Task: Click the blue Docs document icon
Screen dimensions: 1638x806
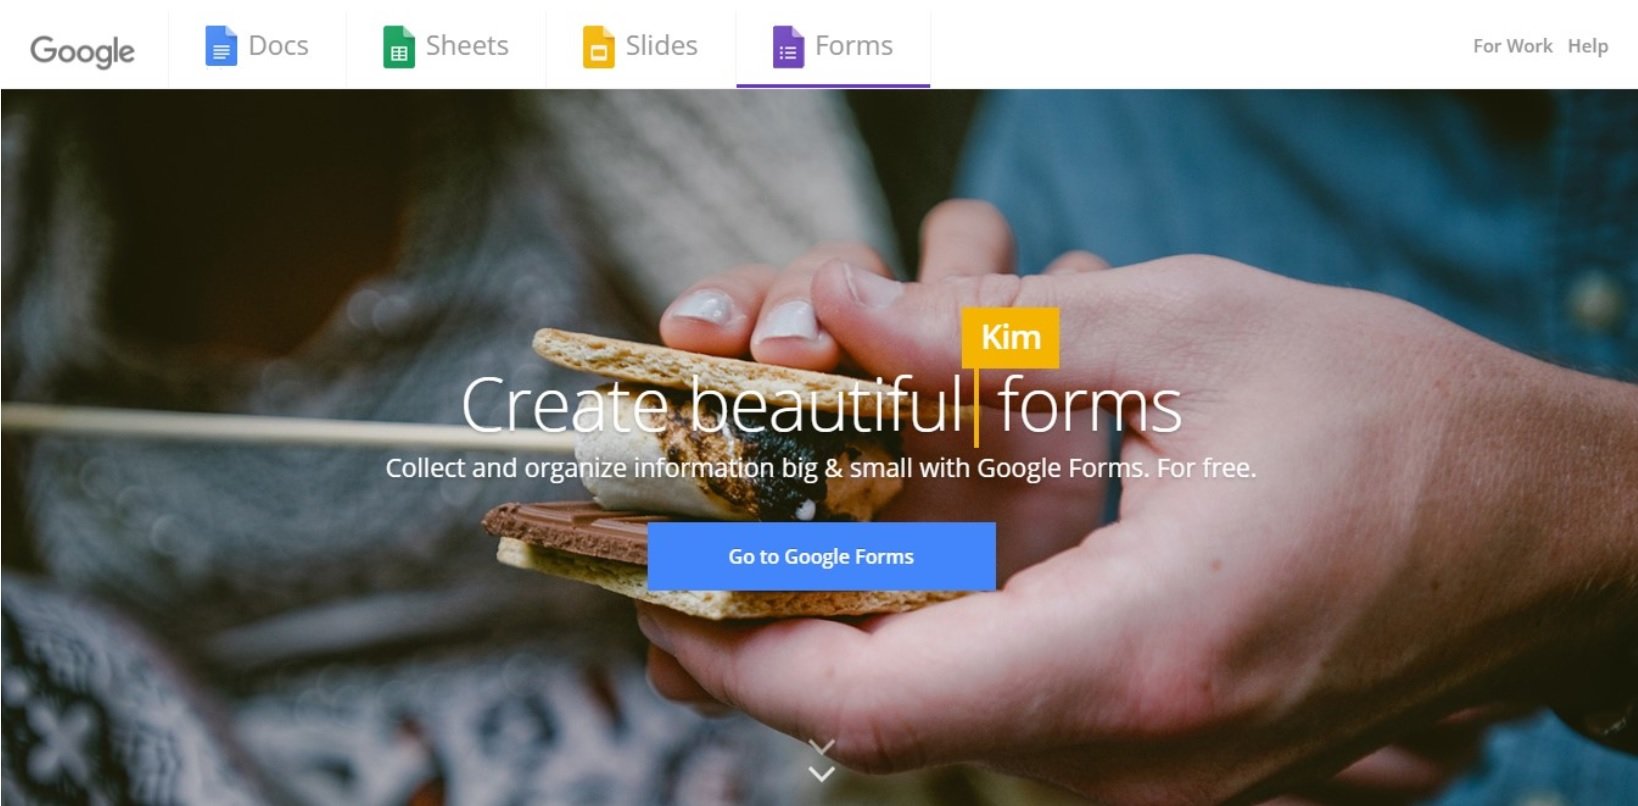Action: pos(221,46)
